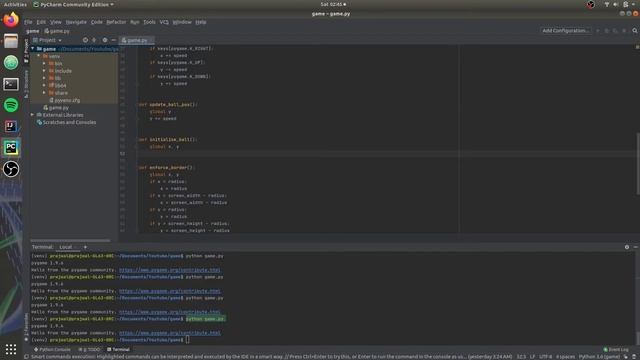Click the tool windows toggle icon in status bar corner
Viewport: 640px width, 360px height.
tap(26, 357)
